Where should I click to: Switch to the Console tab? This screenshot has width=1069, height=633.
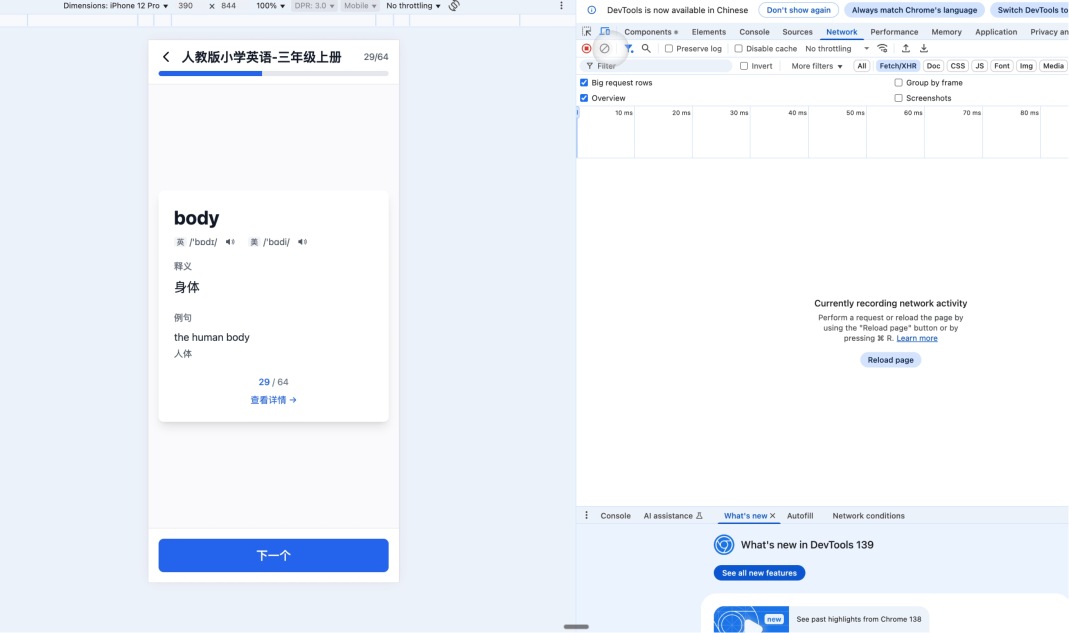tap(754, 32)
